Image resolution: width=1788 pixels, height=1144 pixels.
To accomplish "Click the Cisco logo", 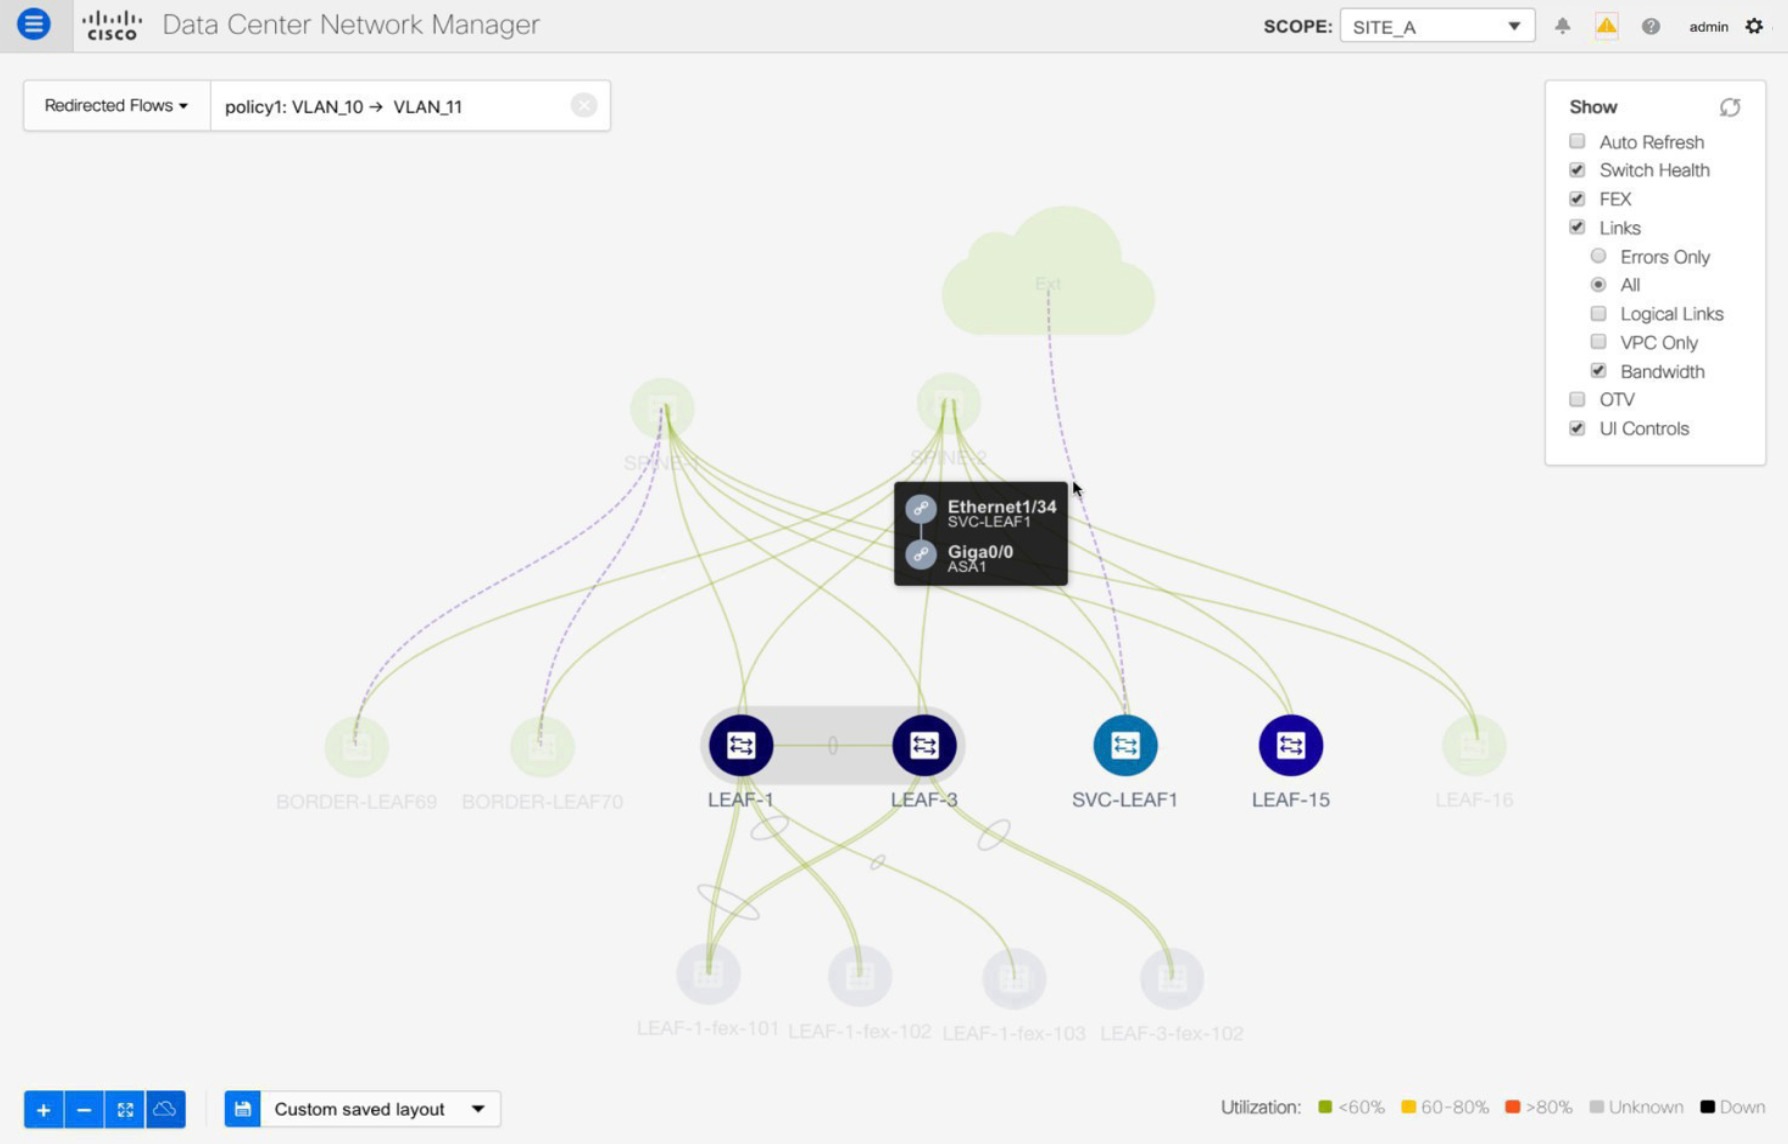I will click(111, 25).
